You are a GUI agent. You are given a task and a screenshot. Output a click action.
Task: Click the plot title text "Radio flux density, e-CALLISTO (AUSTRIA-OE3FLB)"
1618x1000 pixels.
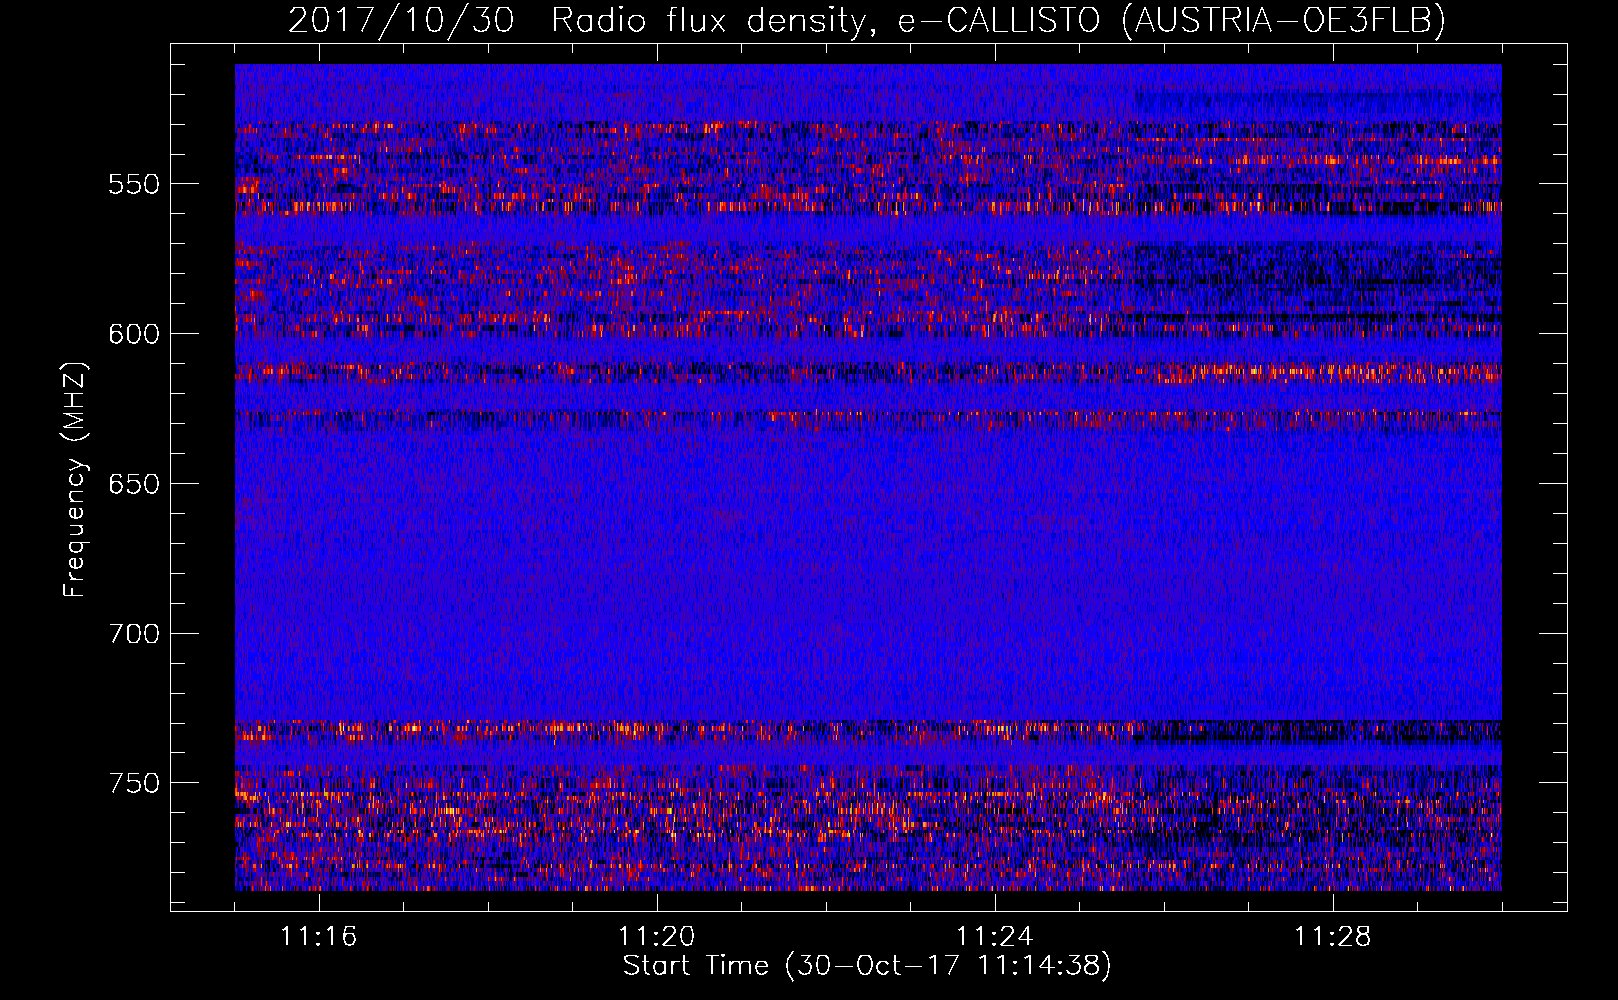[998, 21]
